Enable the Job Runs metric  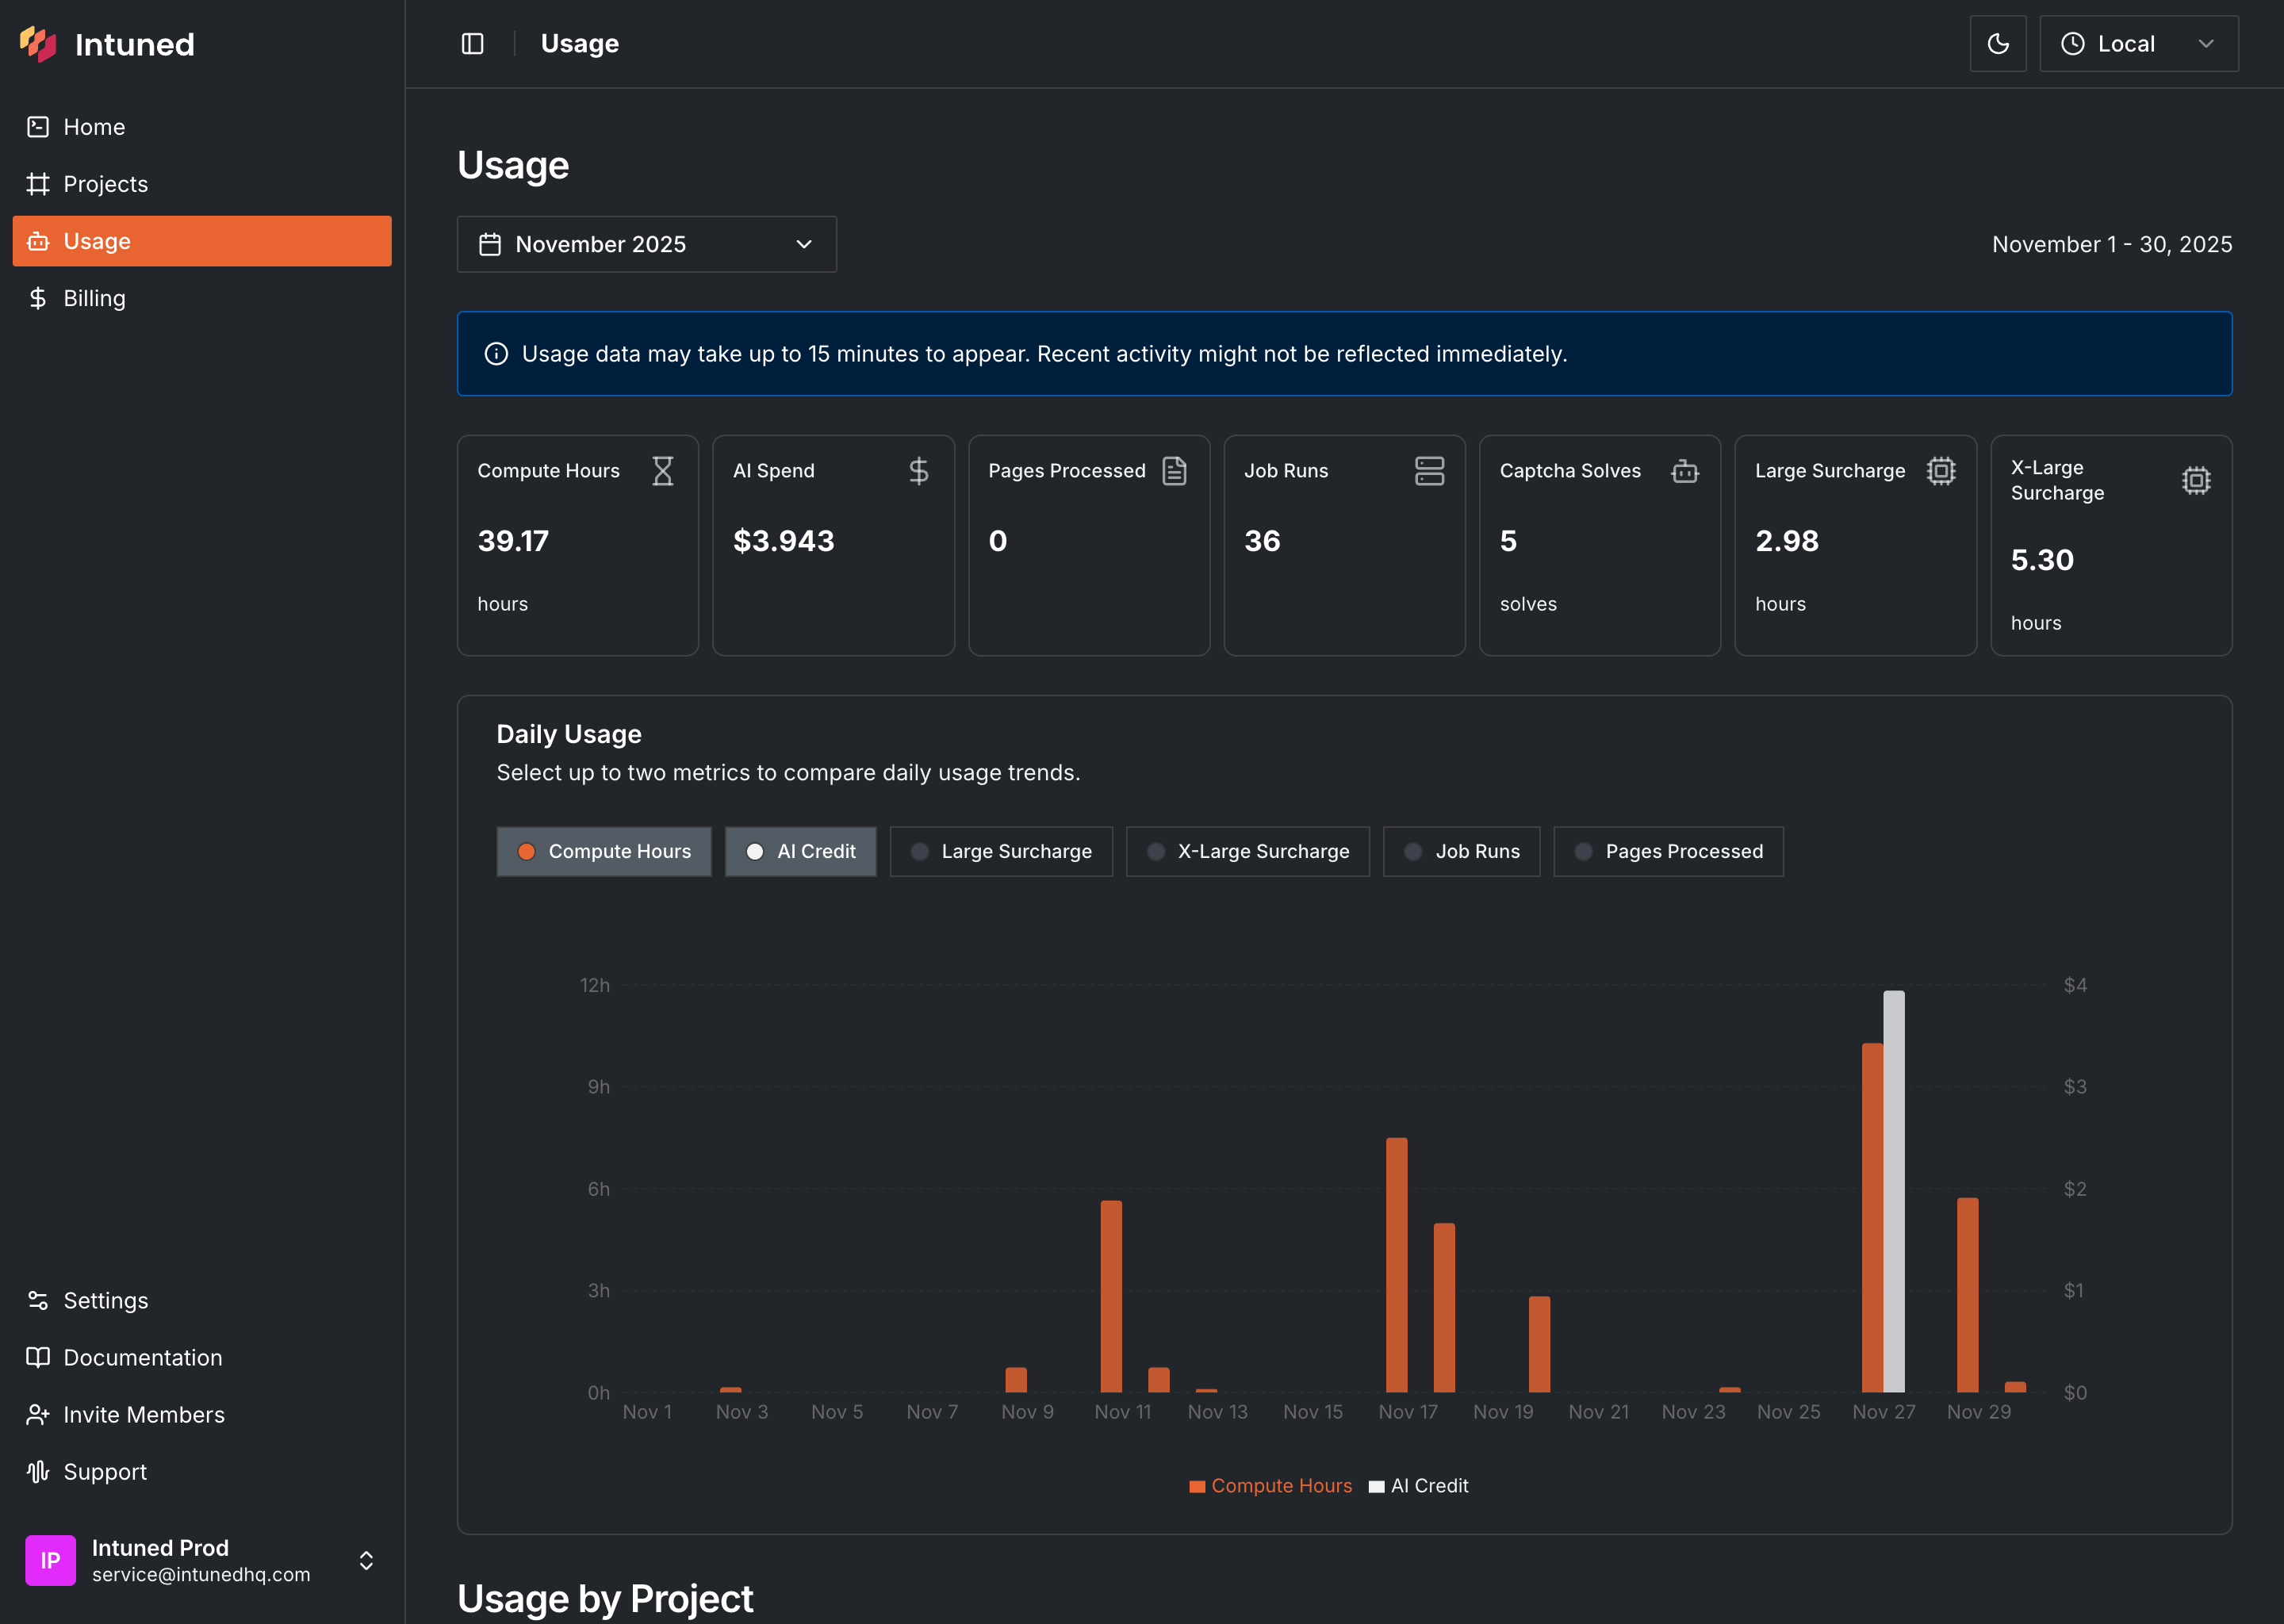(1461, 851)
